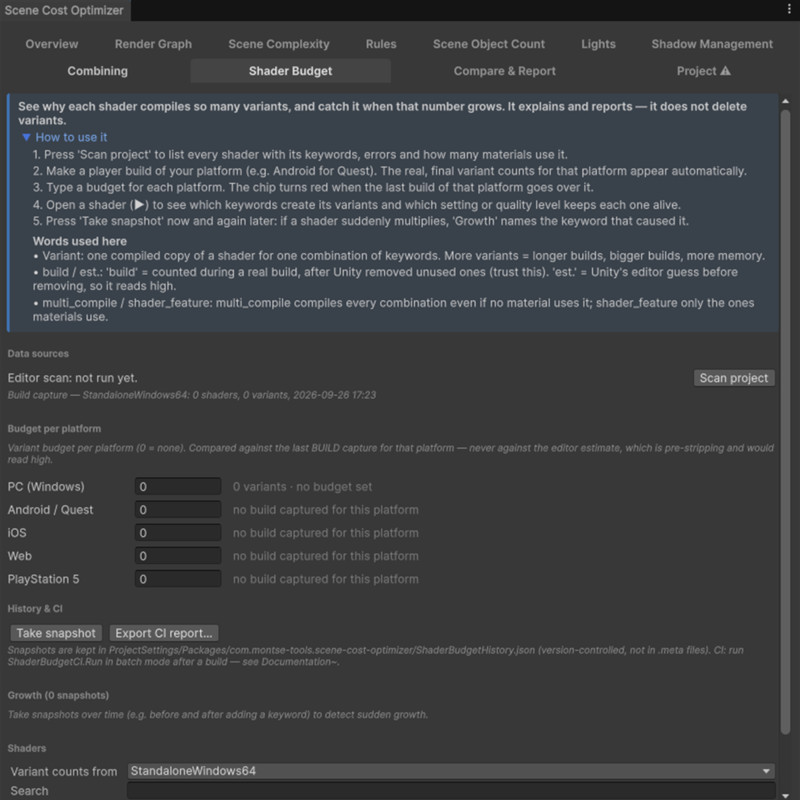Click the 'Growth (0 snapshots)' heading
The width and height of the screenshot is (800, 800).
pos(58,695)
